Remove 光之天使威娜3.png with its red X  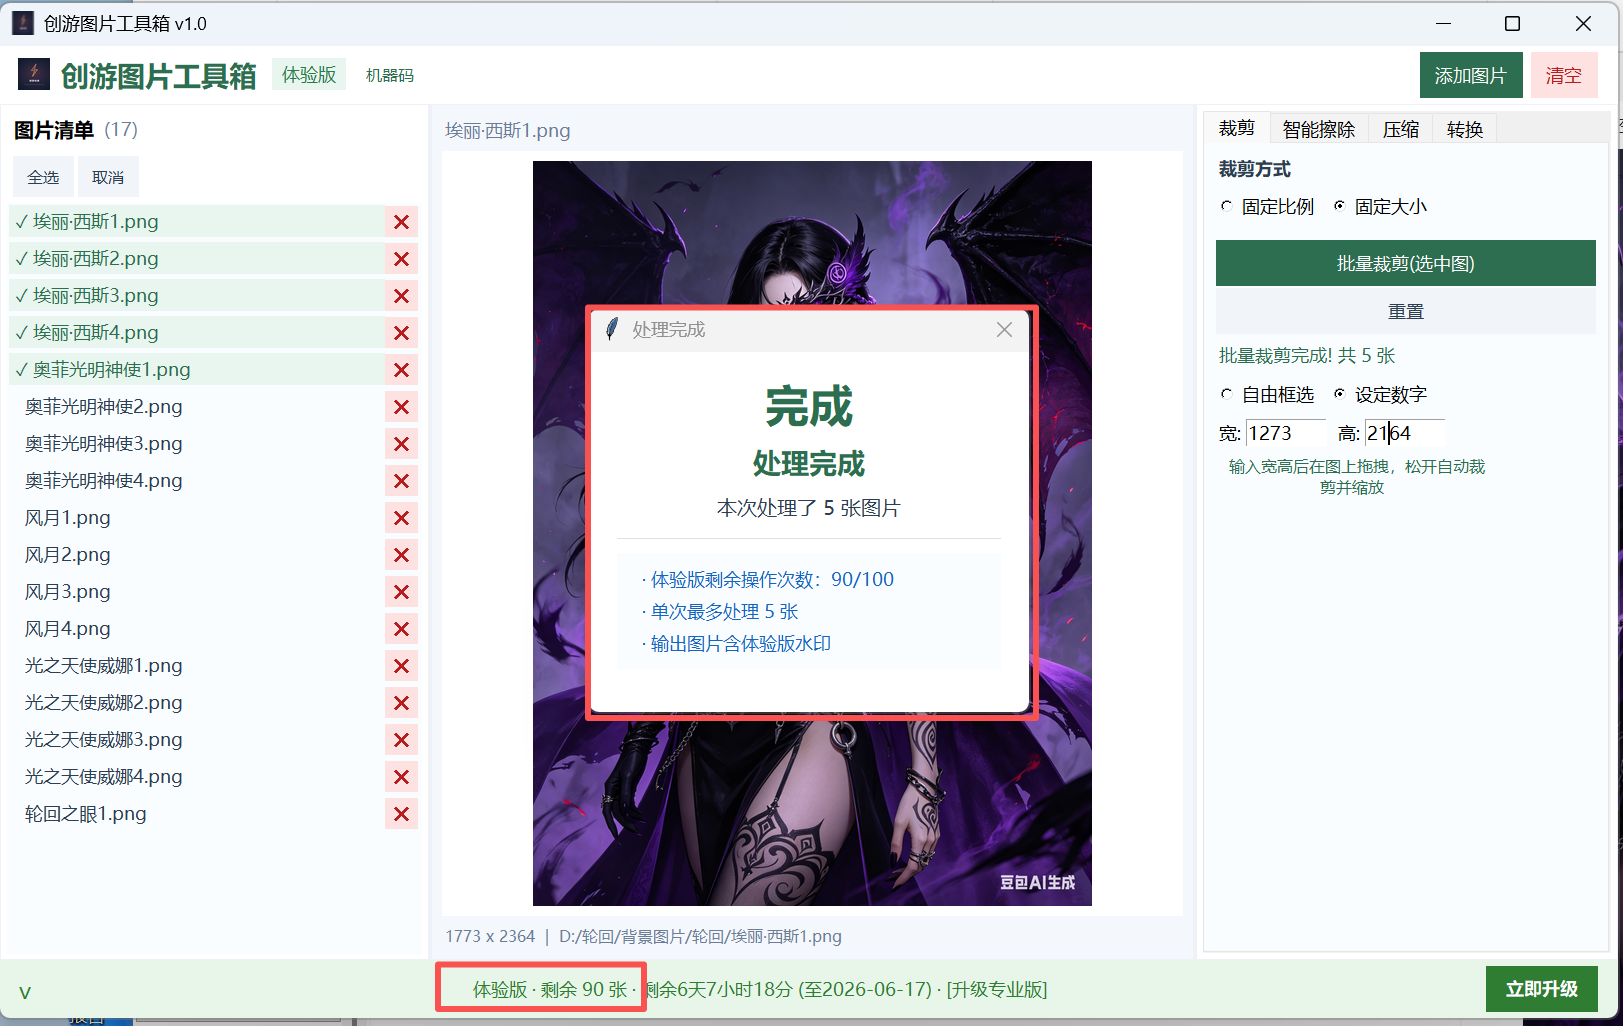(x=401, y=740)
